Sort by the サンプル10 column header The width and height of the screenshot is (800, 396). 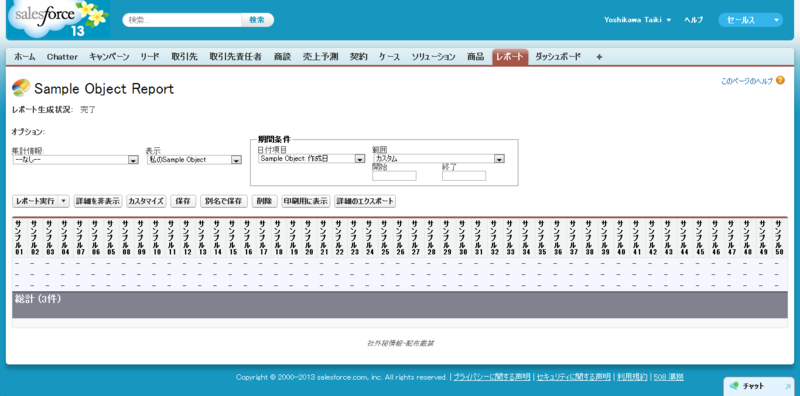tap(157, 237)
